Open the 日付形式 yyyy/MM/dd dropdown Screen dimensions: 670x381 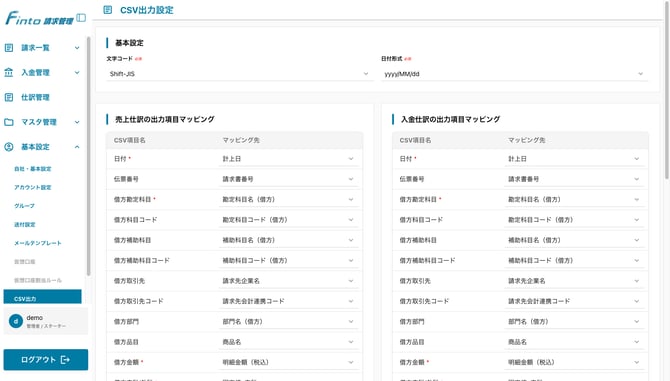point(514,74)
